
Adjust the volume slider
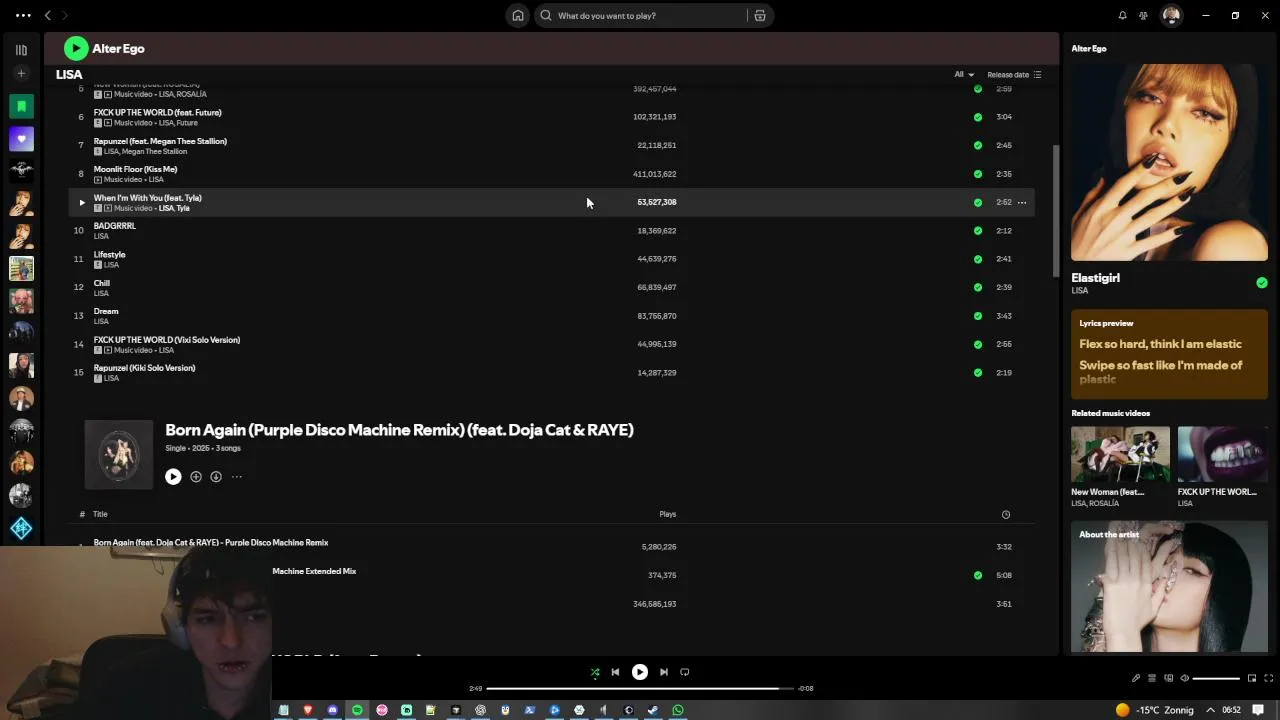tap(1216, 678)
